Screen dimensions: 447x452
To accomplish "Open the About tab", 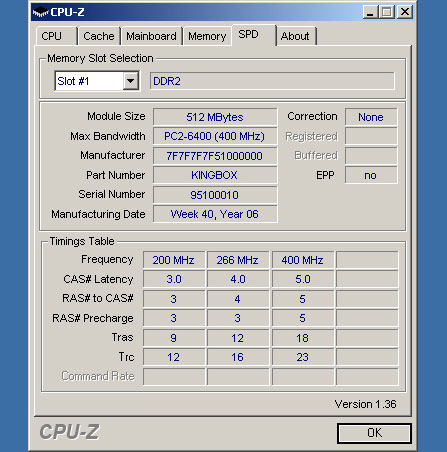I will [295, 36].
